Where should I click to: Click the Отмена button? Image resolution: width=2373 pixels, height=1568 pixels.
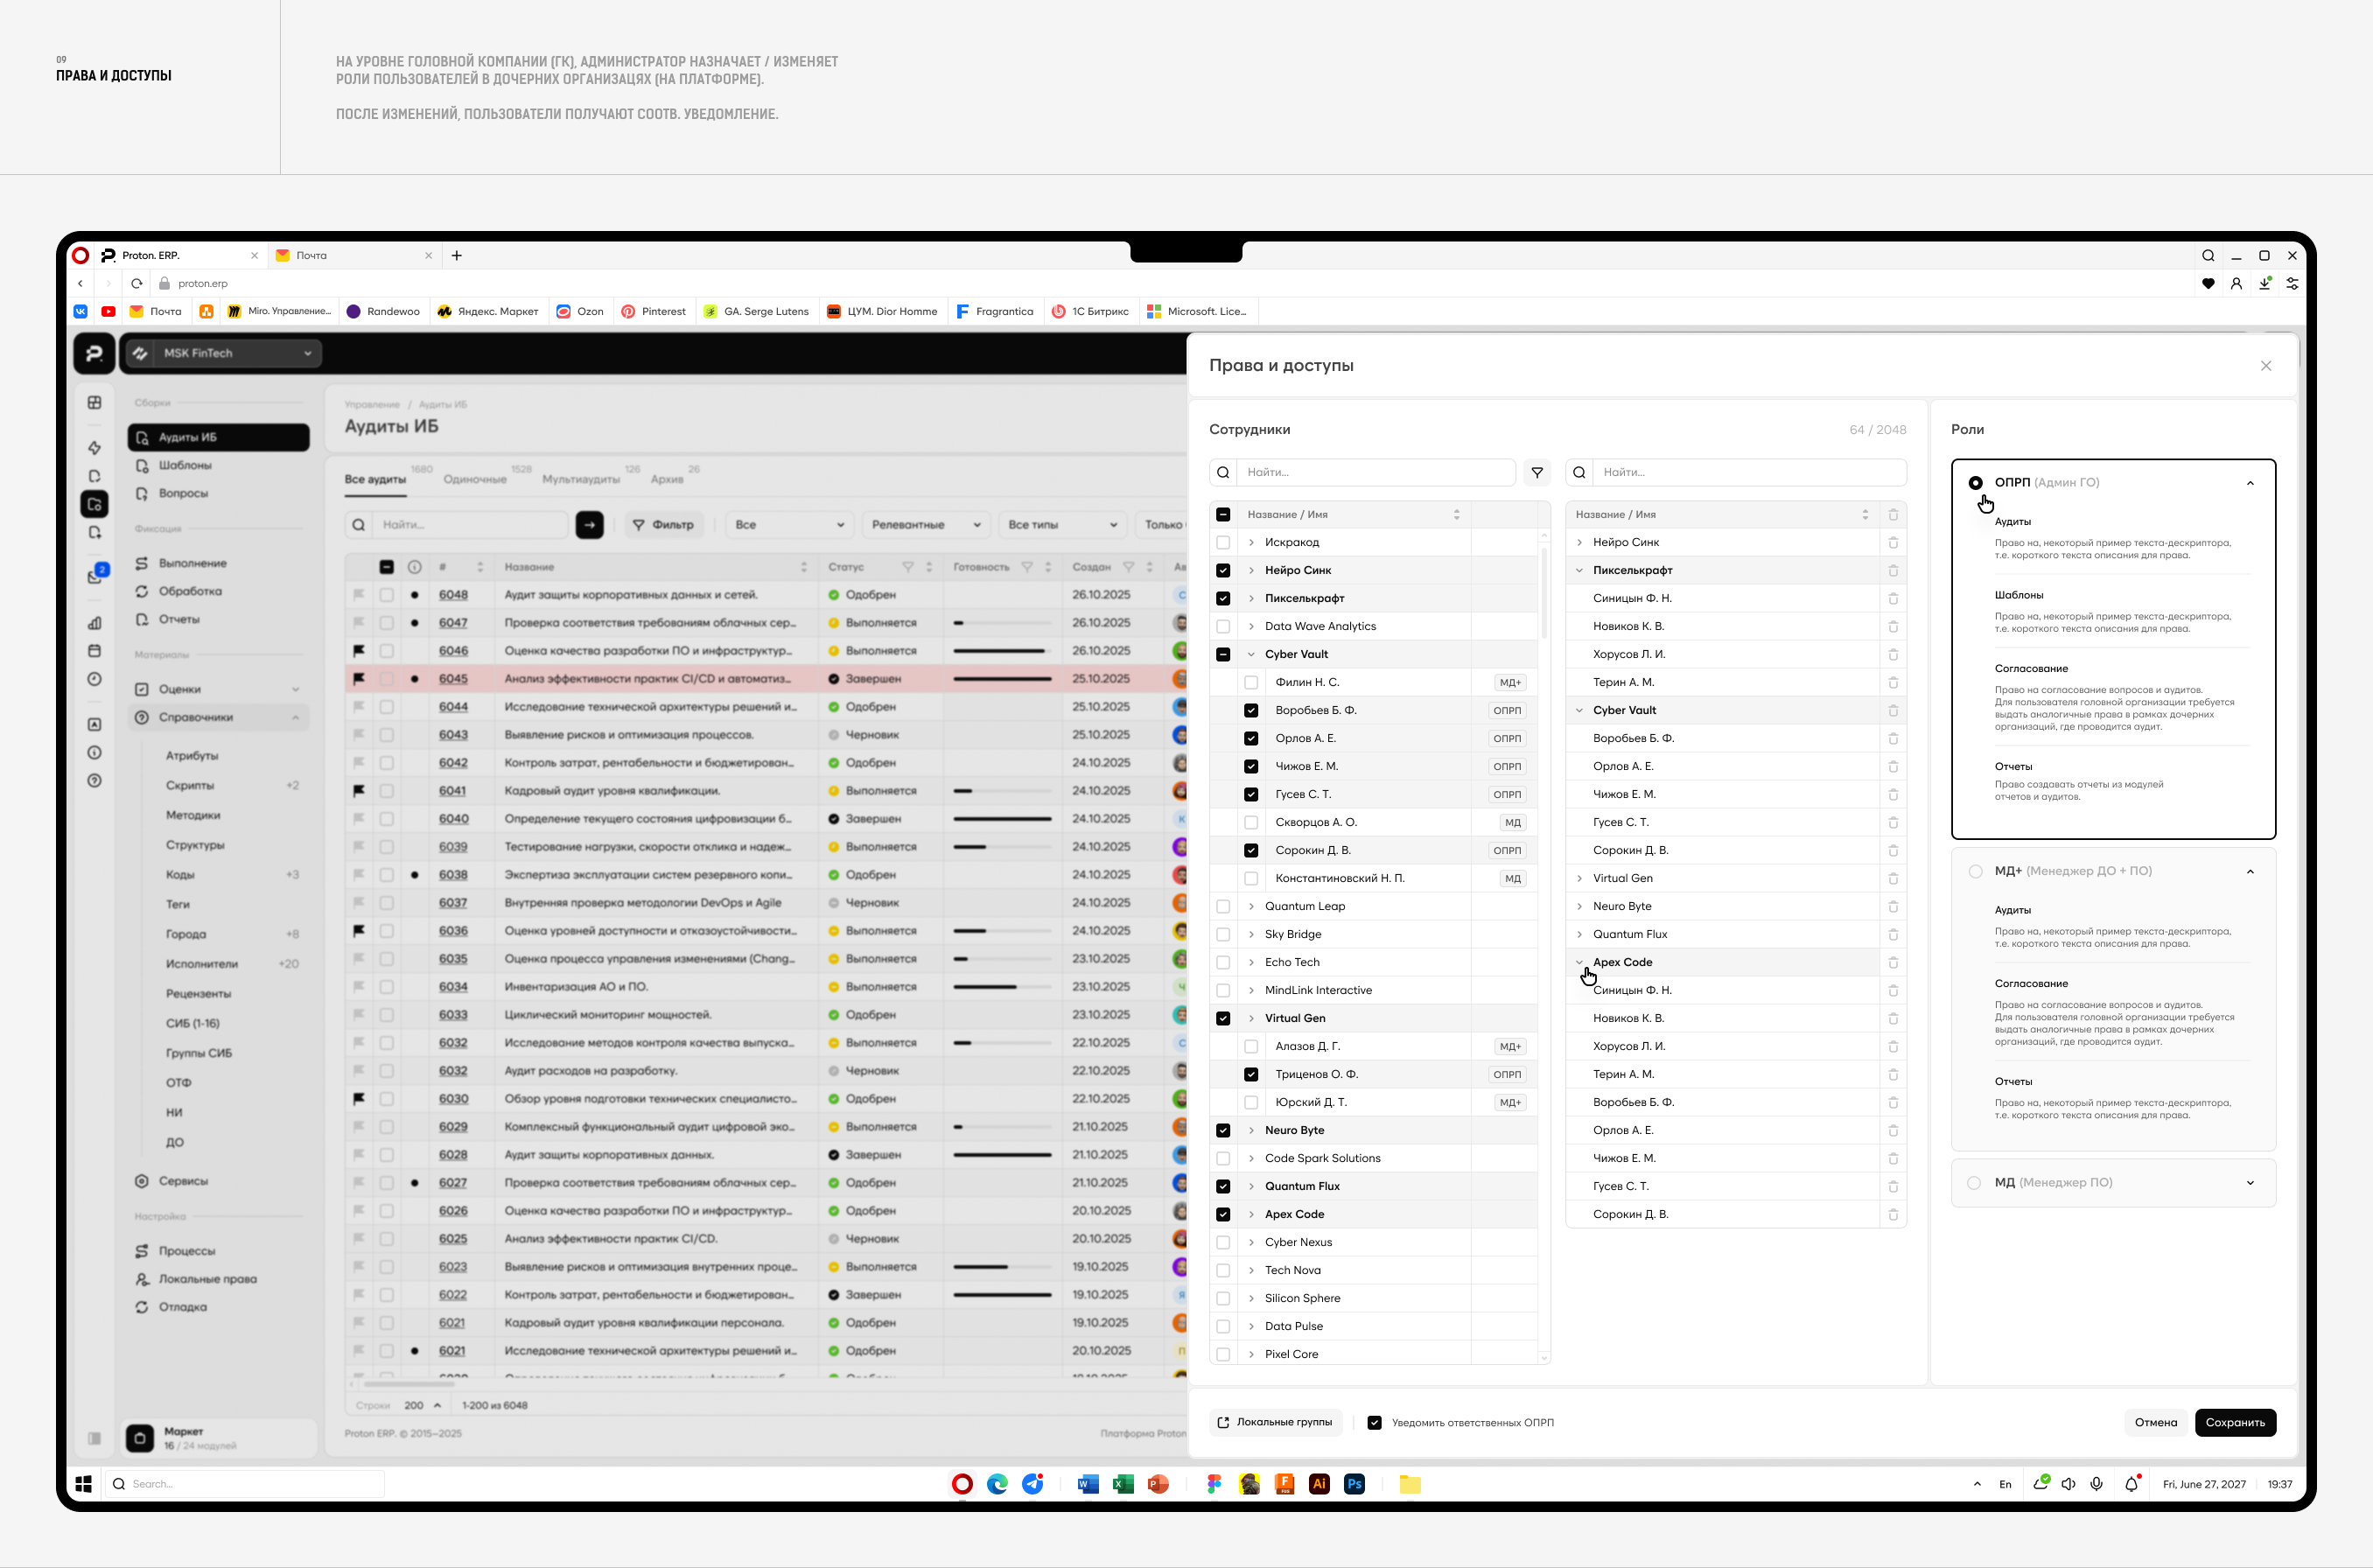(x=2155, y=1422)
